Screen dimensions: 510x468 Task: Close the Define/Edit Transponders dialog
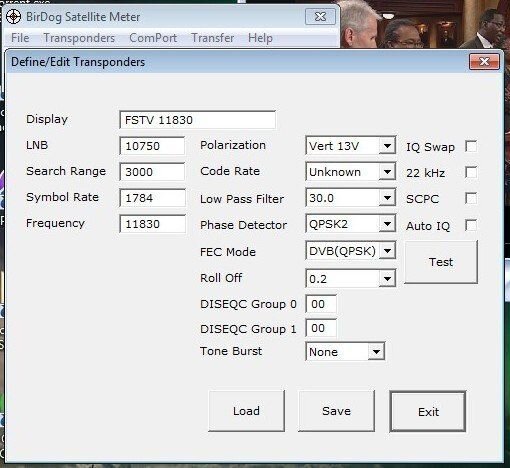[x=484, y=62]
